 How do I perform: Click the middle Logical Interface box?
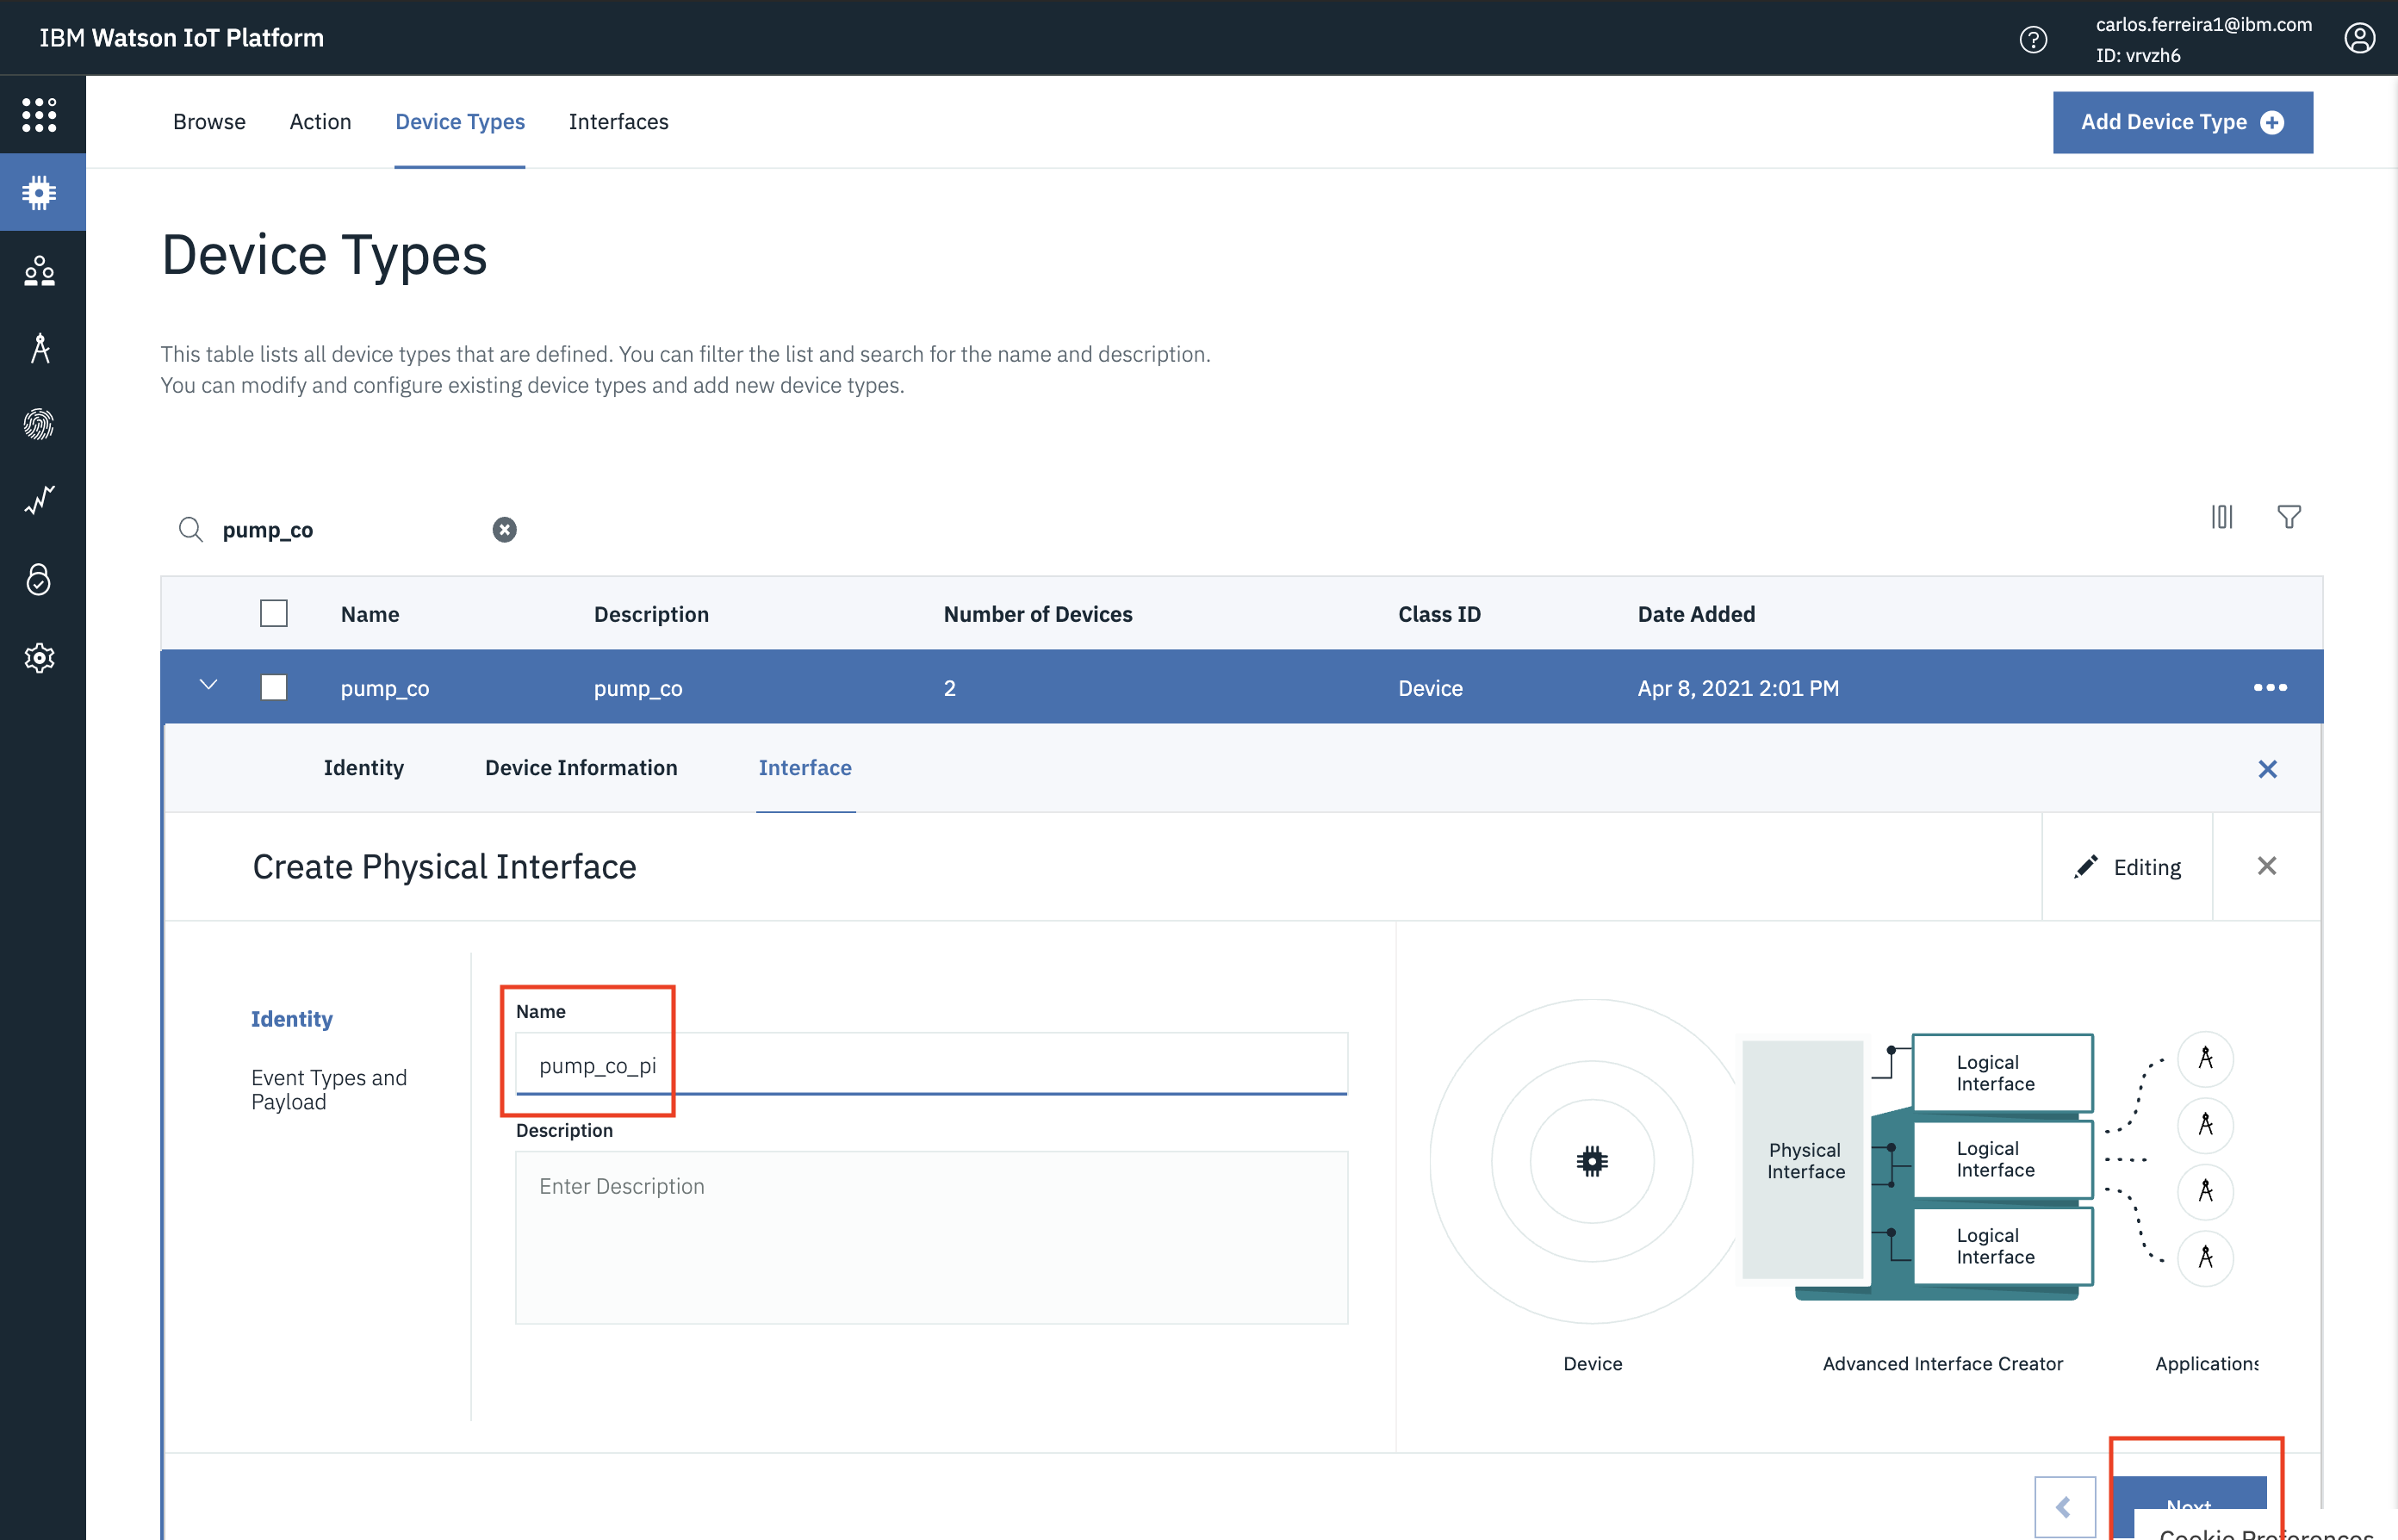pos(2002,1159)
